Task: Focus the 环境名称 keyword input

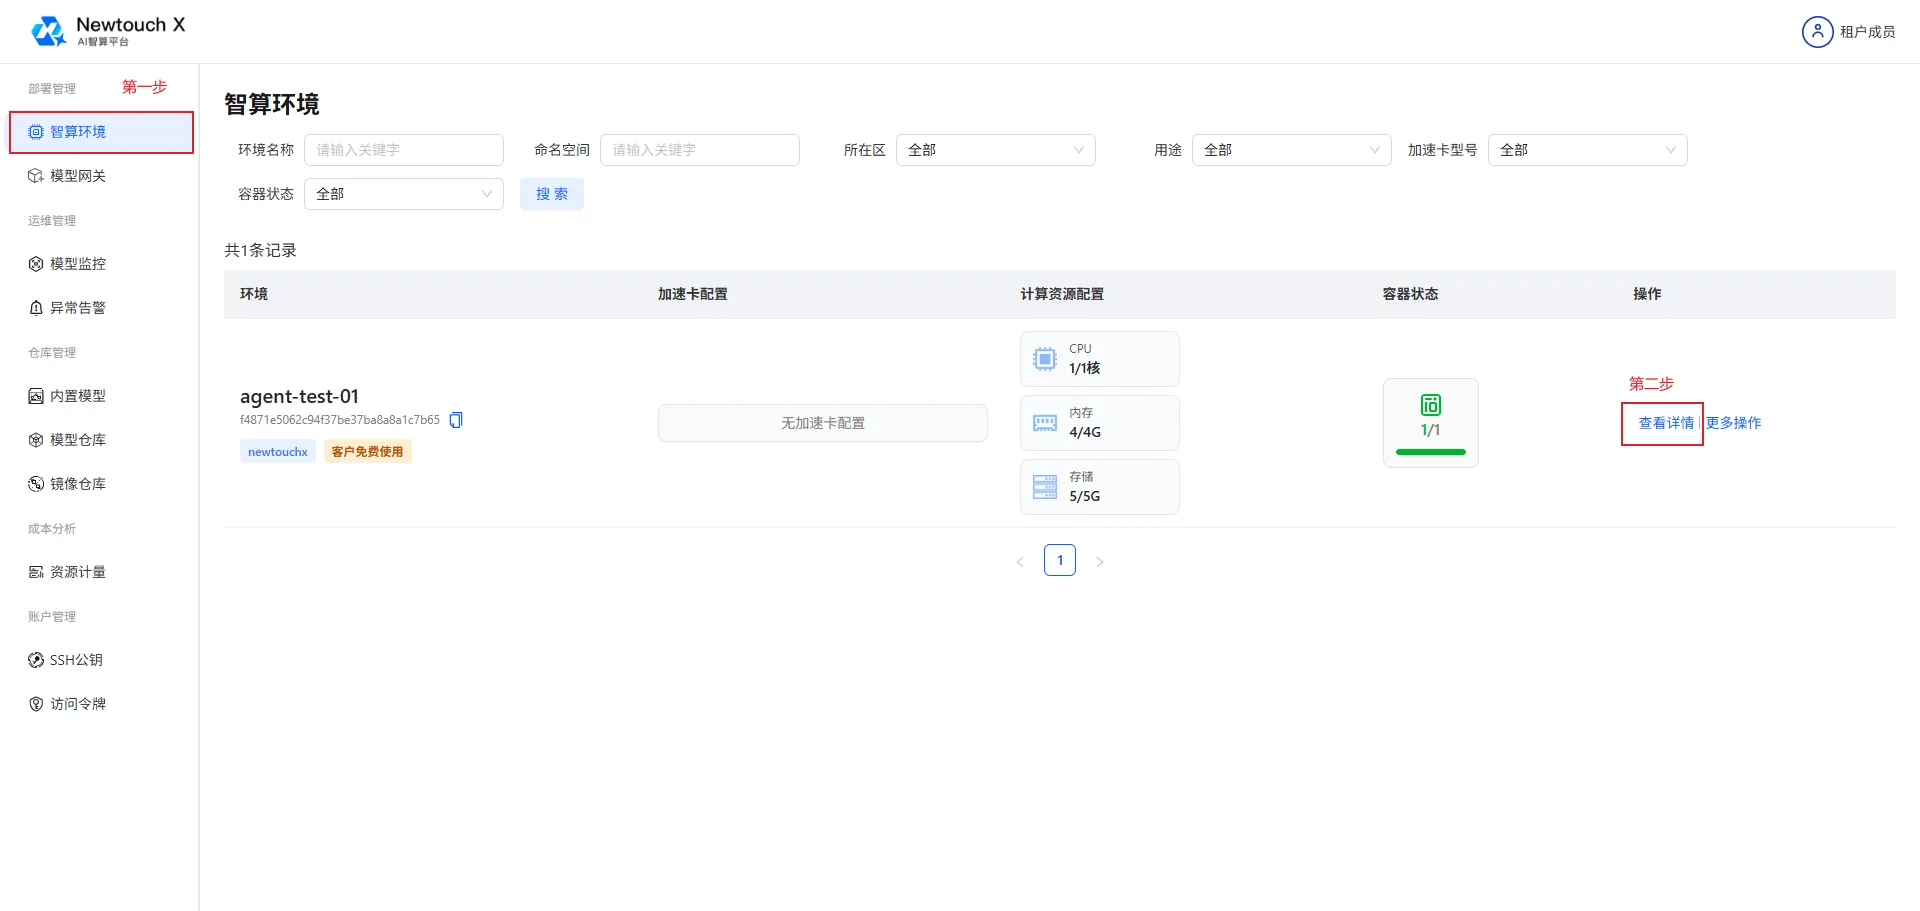Action: pyautogui.click(x=404, y=150)
